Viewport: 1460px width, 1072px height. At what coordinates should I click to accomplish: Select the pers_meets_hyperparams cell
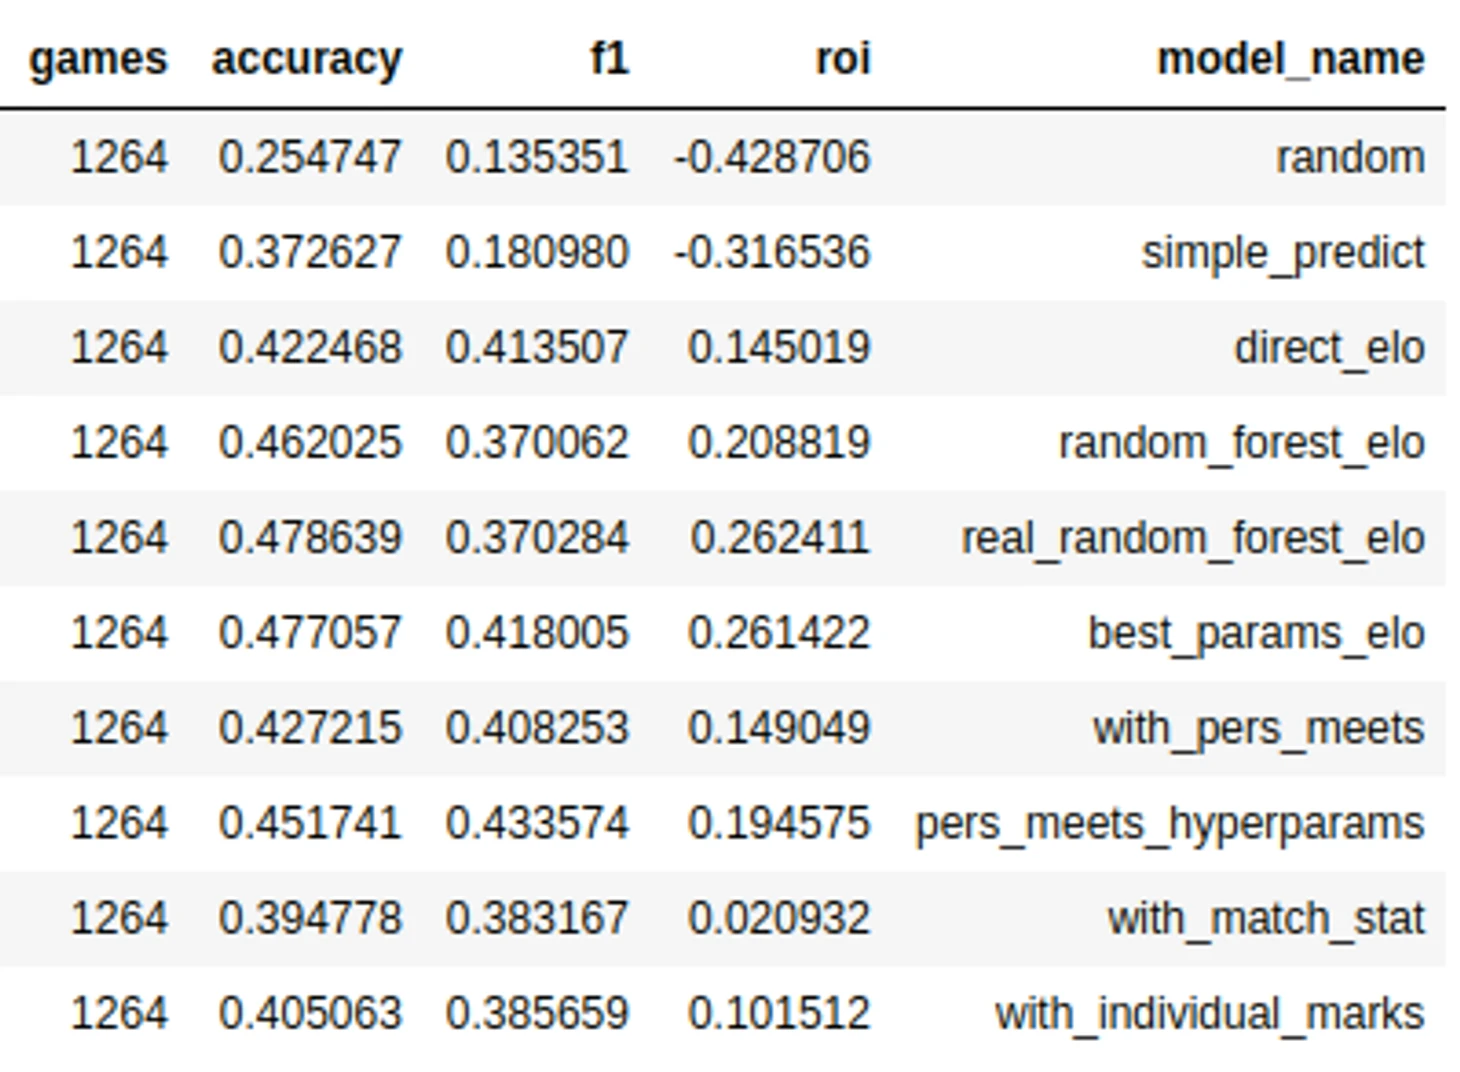click(1170, 824)
